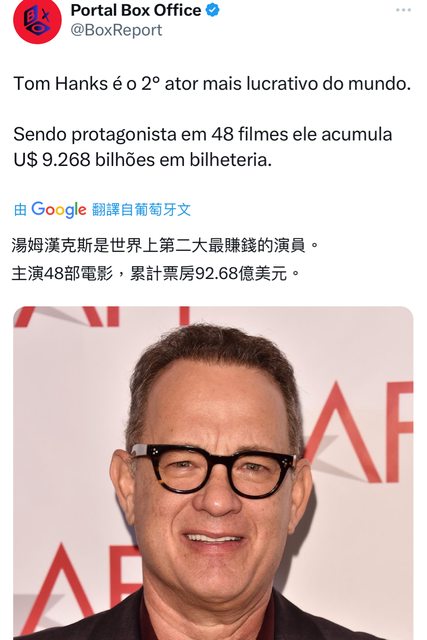Click the blue verified badge
The width and height of the screenshot is (427, 640).
pos(212,10)
